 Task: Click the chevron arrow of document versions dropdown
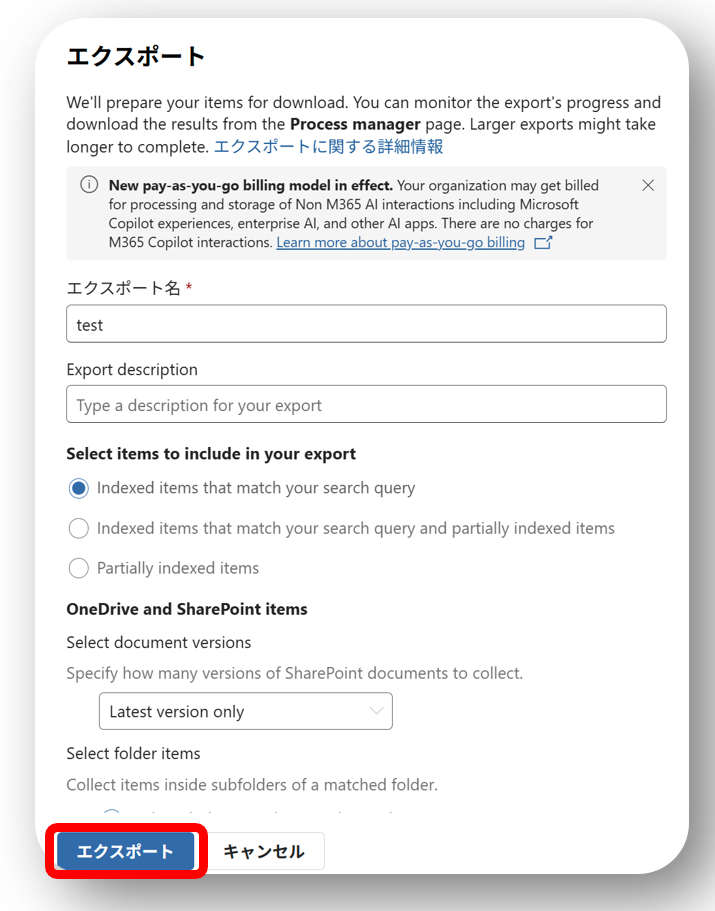point(376,711)
